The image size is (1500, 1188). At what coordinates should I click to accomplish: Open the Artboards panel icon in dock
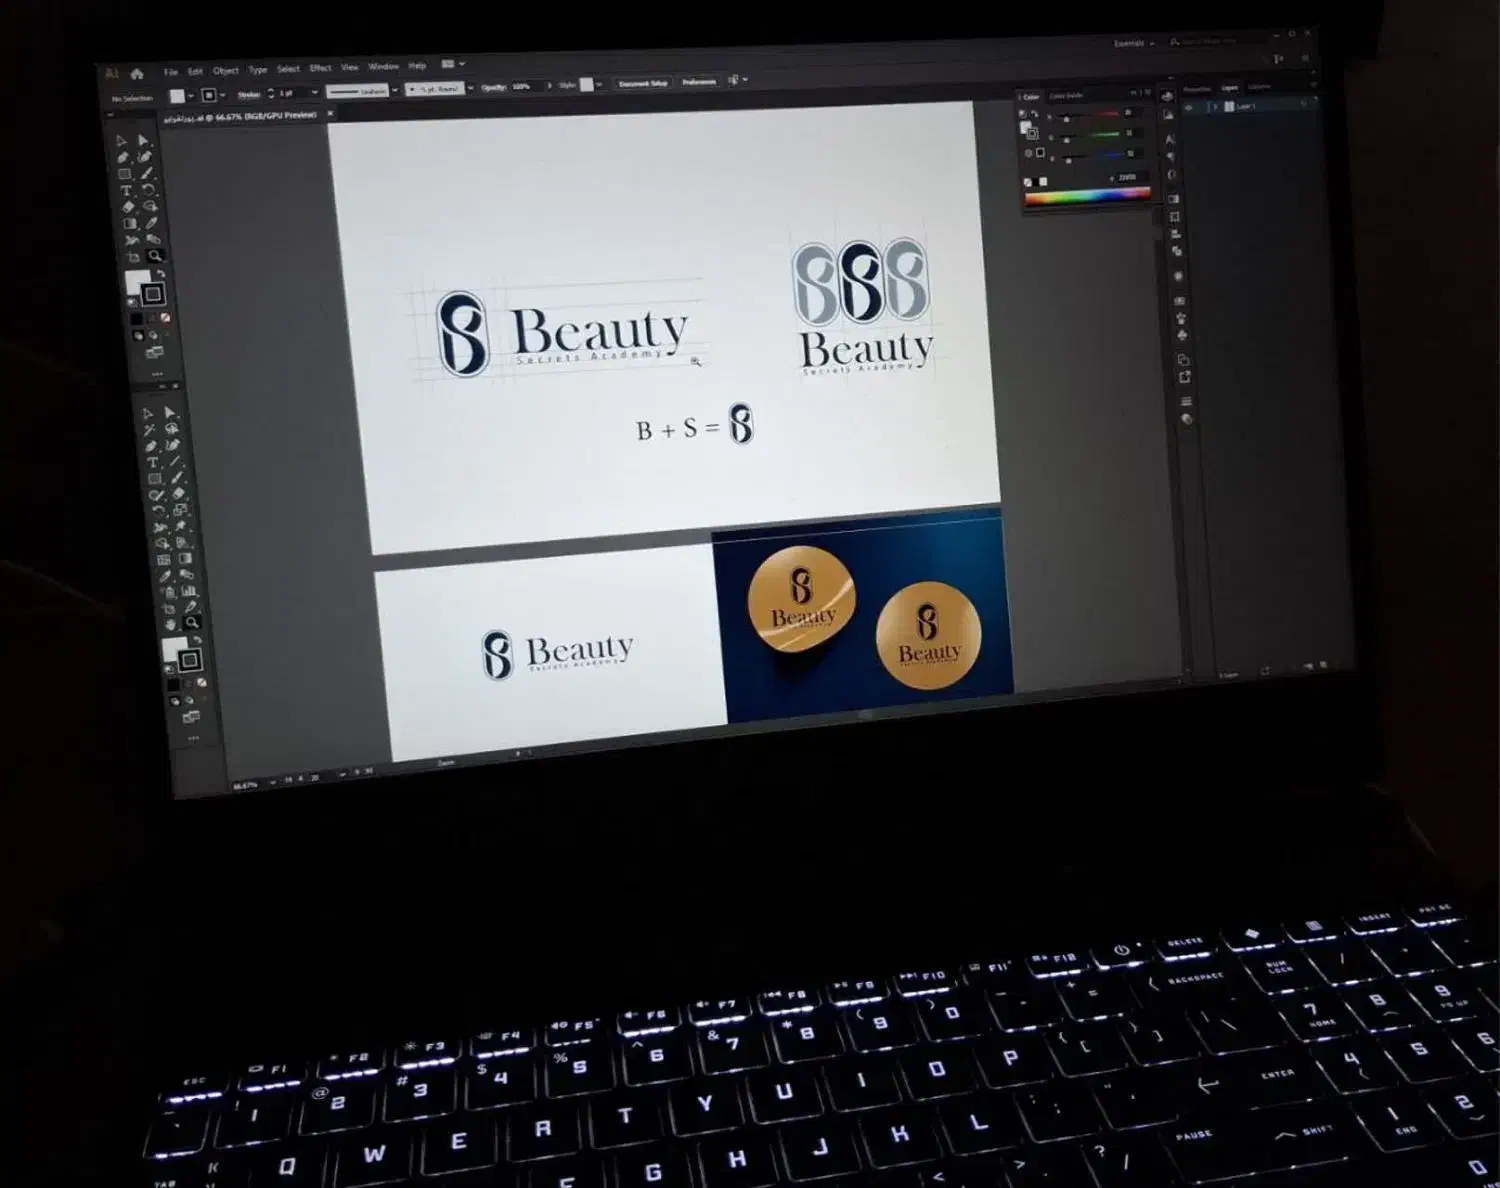[x=1183, y=359]
